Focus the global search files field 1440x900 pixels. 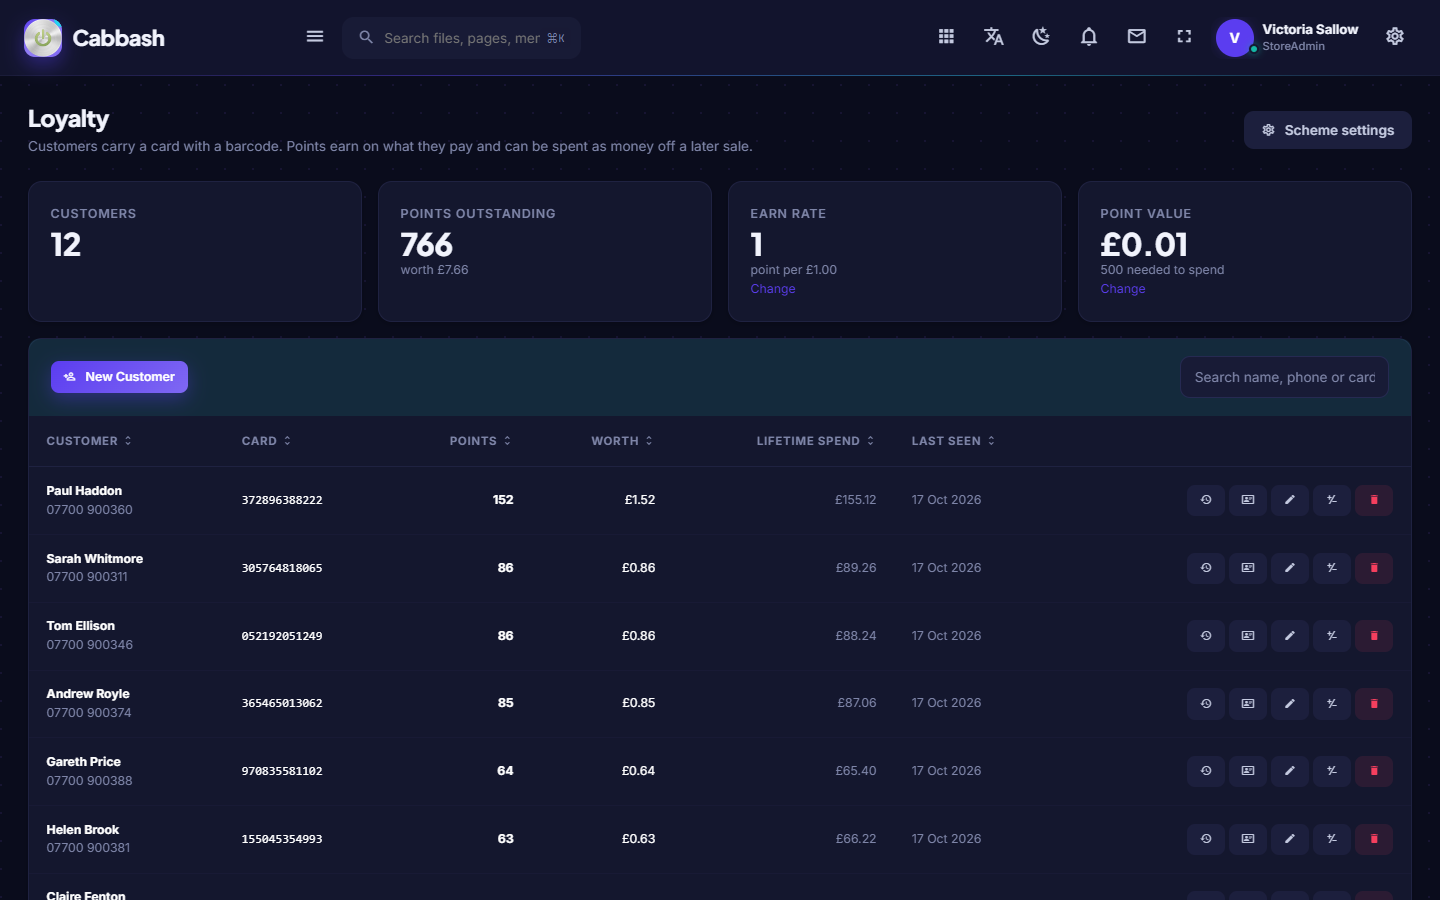point(462,38)
